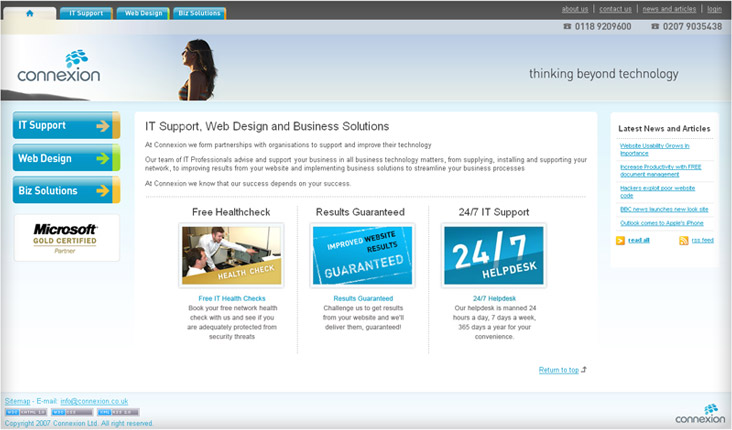This screenshot has height=430, width=732.
Task: Click the RSS feed orange icon
Action: click(683, 241)
